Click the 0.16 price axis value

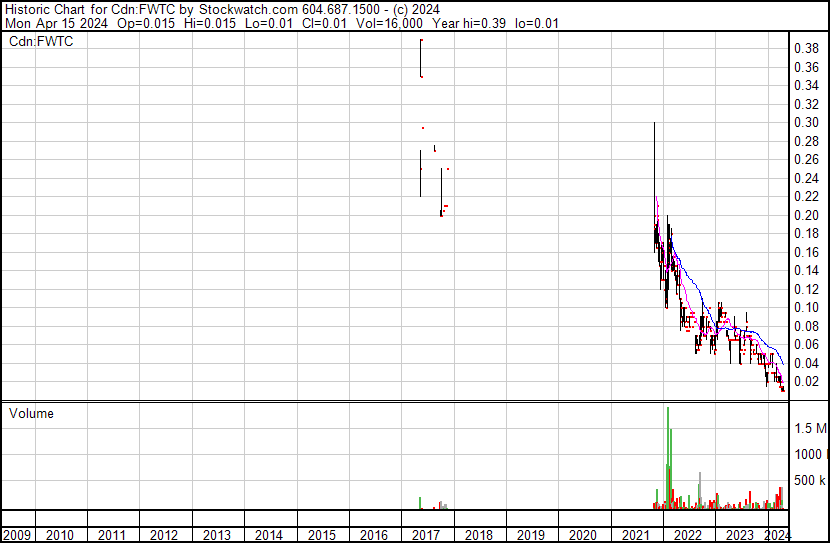point(807,252)
